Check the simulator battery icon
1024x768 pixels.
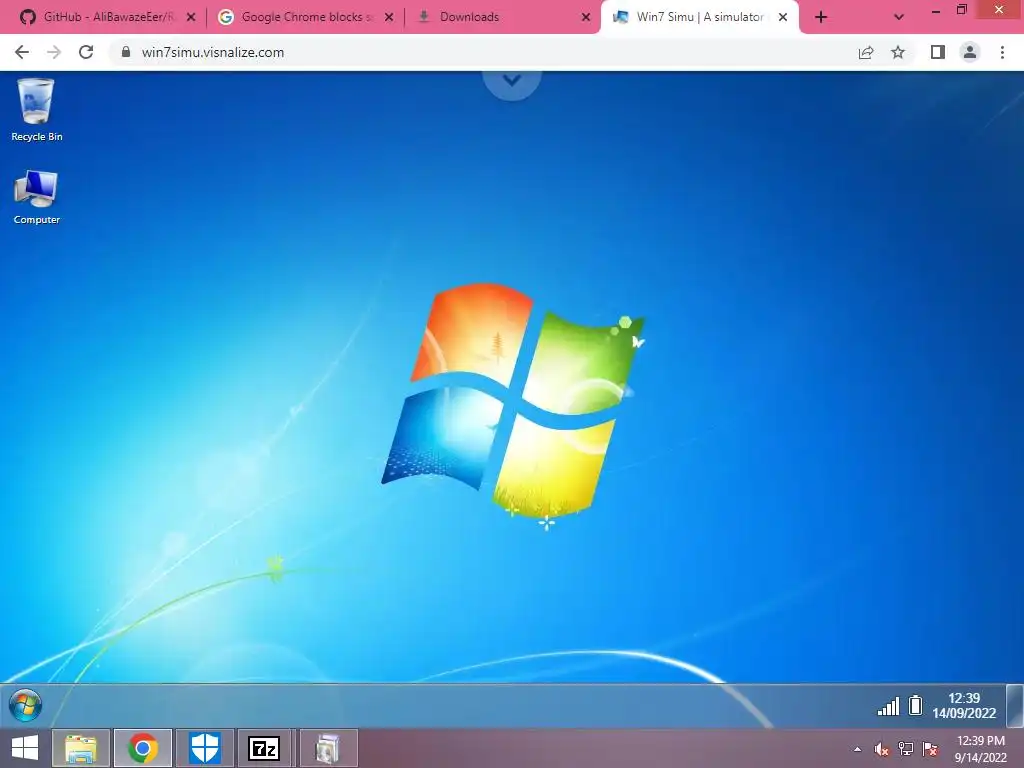[x=916, y=705]
